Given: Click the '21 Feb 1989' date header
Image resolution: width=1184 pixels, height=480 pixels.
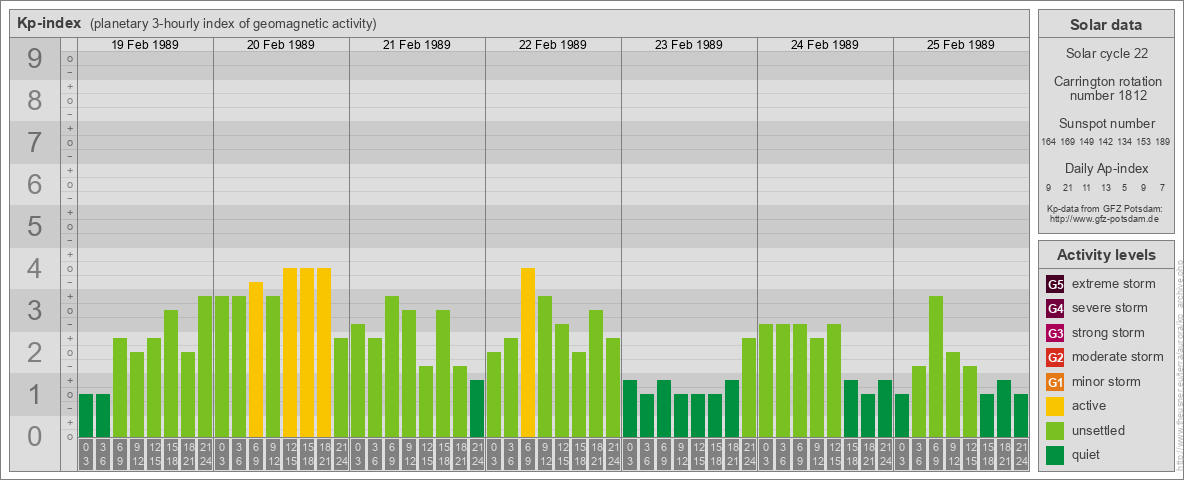Looking at the screenshot, I should coord(417,45).
